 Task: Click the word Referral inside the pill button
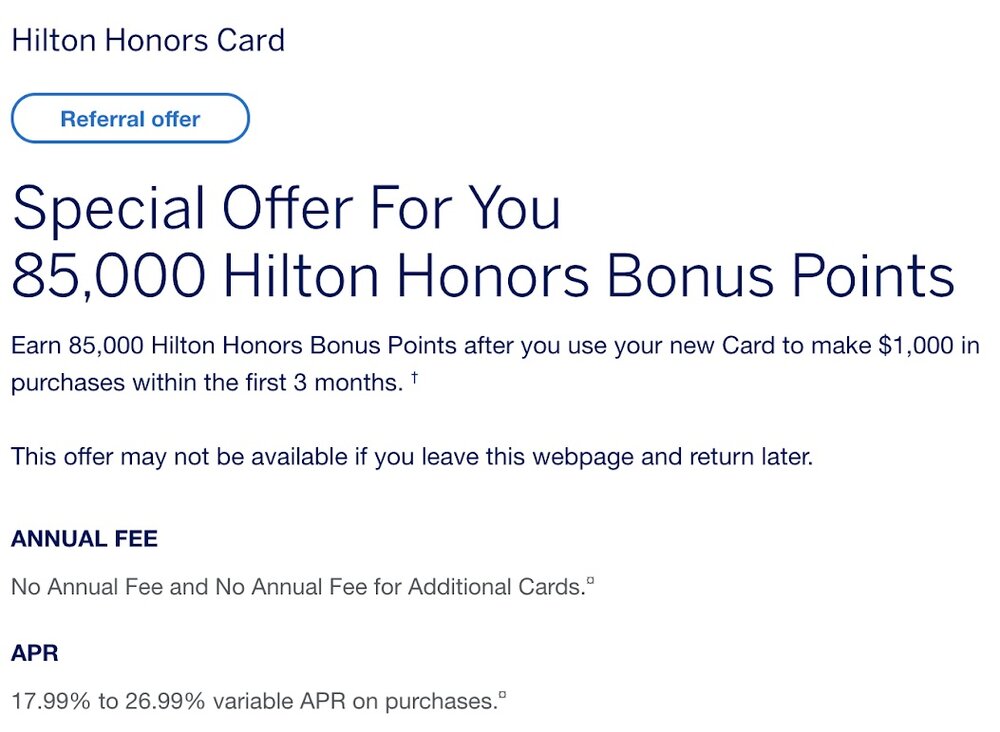tap(103, 119)
